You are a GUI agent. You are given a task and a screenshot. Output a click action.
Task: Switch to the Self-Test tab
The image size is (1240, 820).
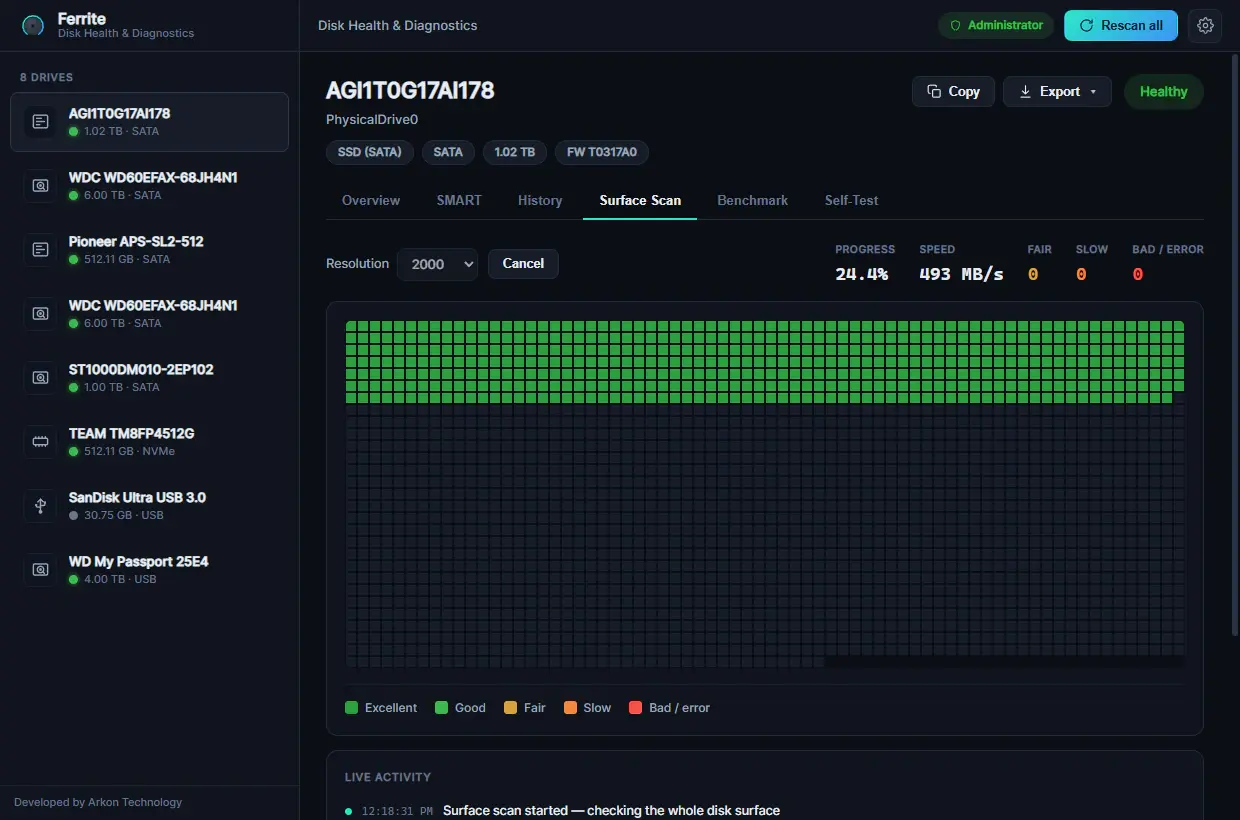pyautogui.click(x=852, y=200)
